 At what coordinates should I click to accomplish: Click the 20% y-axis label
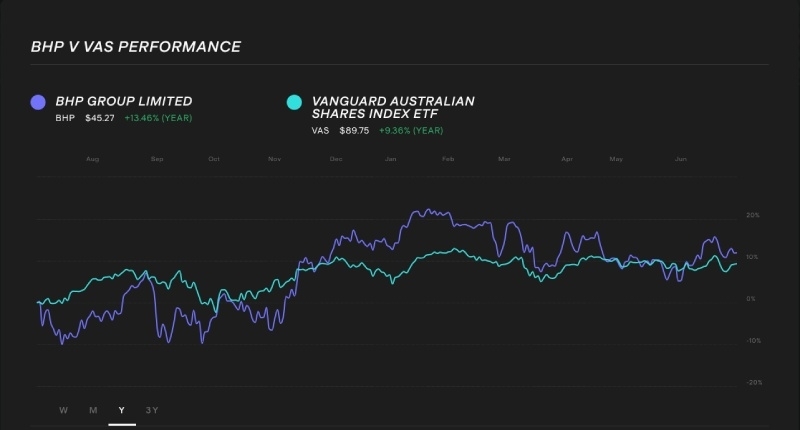(x=753, y=215)
